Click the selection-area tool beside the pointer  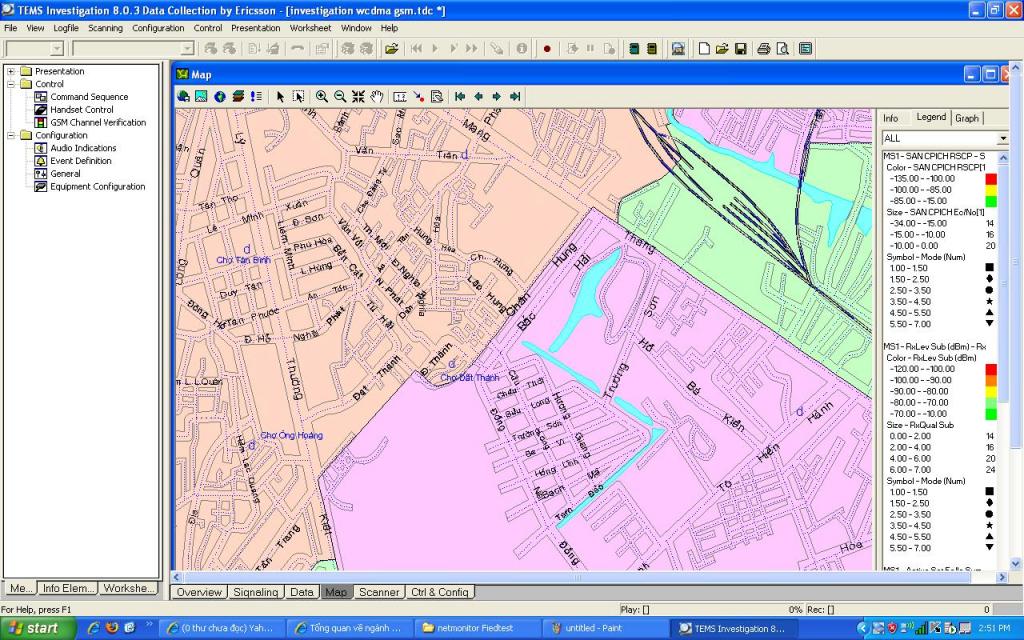pyautogui.click(x=298, y=97)
